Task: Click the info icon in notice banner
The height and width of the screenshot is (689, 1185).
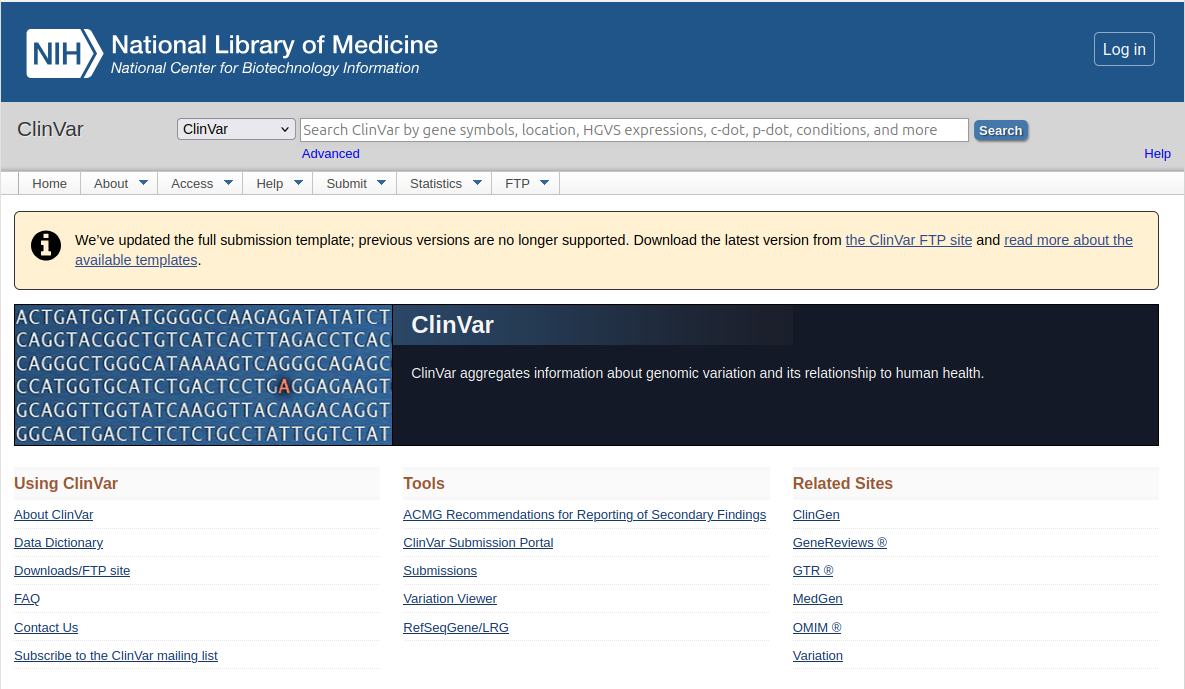Action: pyautogui.click(x=46, y=245)
